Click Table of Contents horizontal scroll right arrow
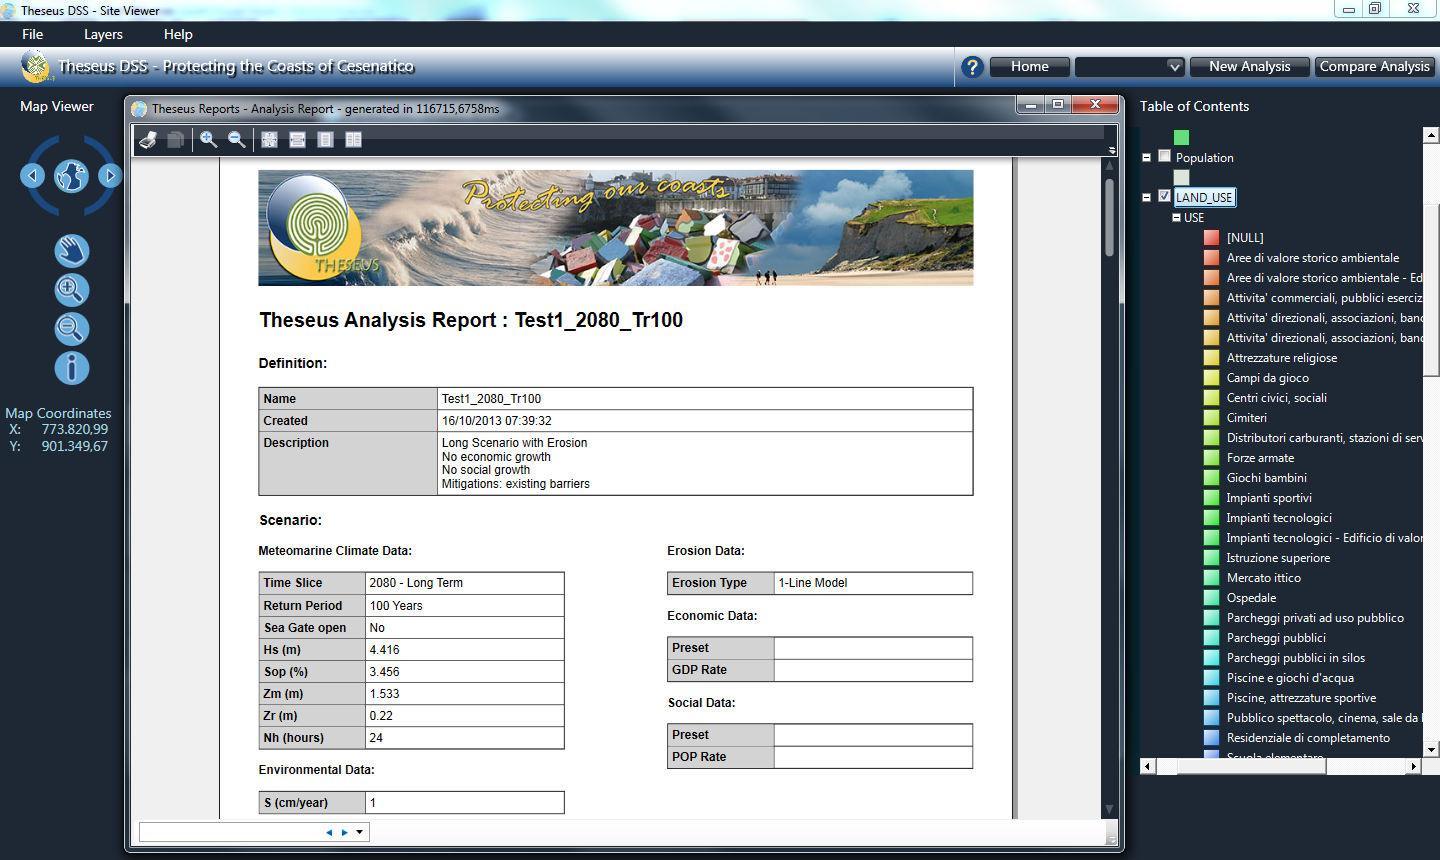The image size is (1440, 860). click(x=1413, y=766)
